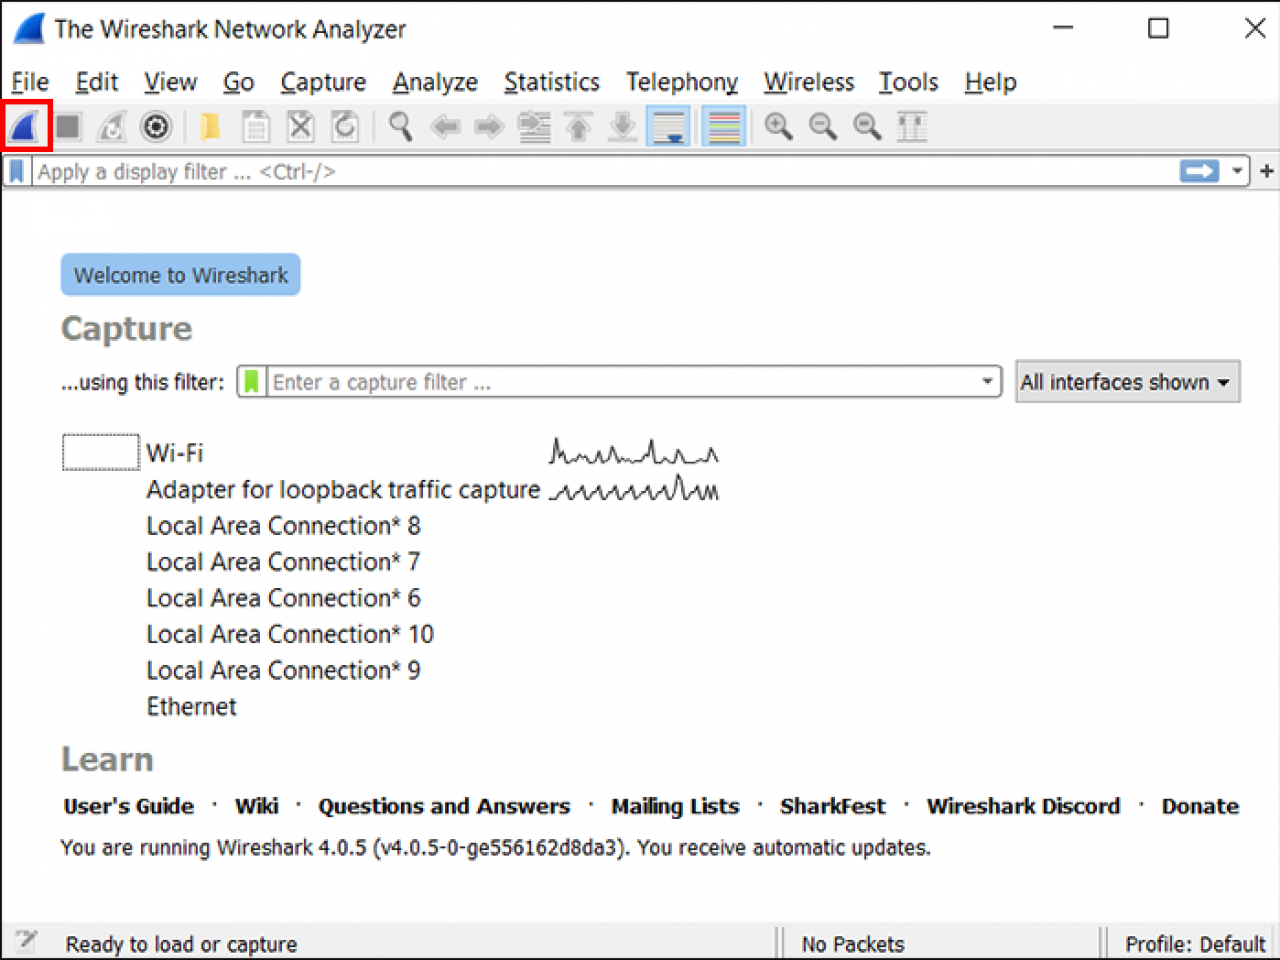Toggle packet list colorization
The width and height of the screenshot is (1280, 960).
tap(722, 126)
